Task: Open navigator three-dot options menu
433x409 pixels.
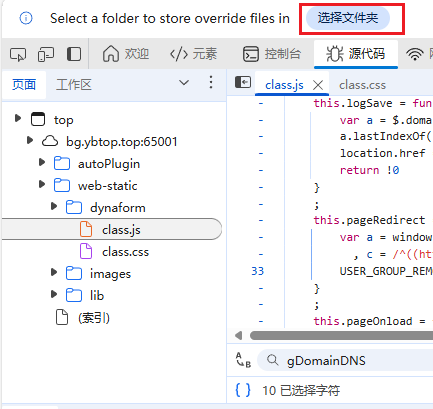Action: pos(211,82)
